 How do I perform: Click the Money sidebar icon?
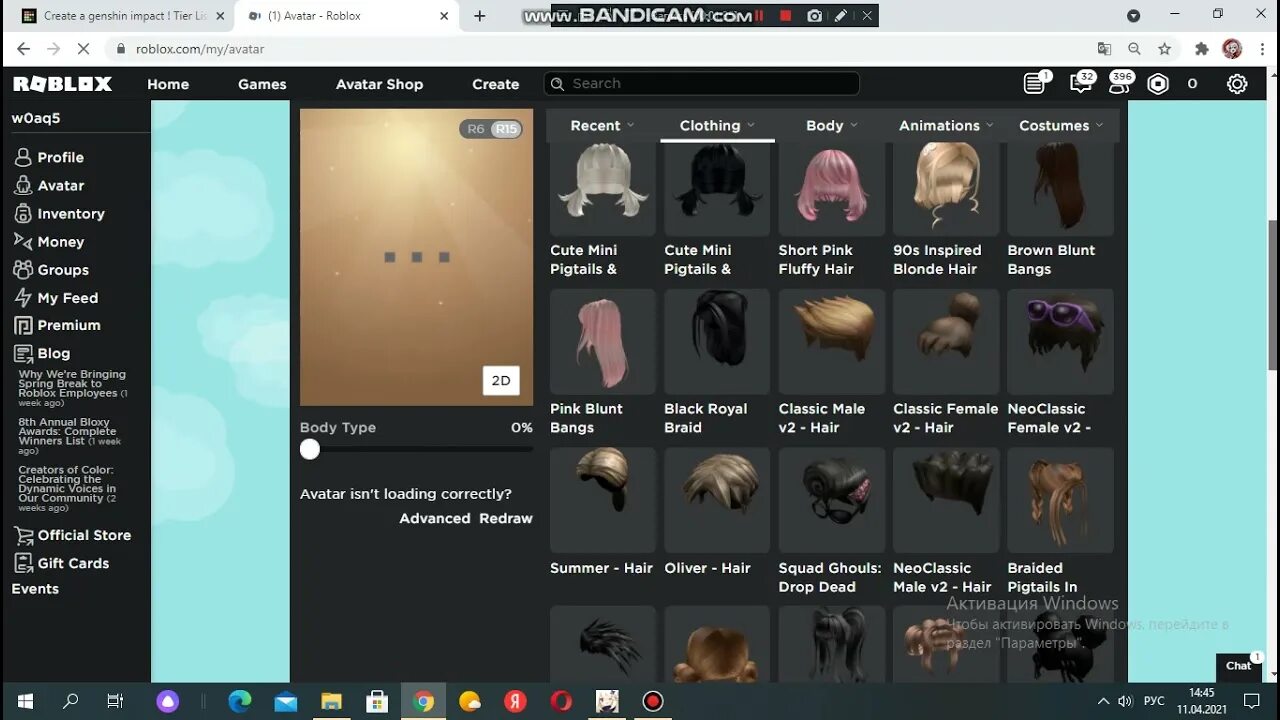(22, 241)
